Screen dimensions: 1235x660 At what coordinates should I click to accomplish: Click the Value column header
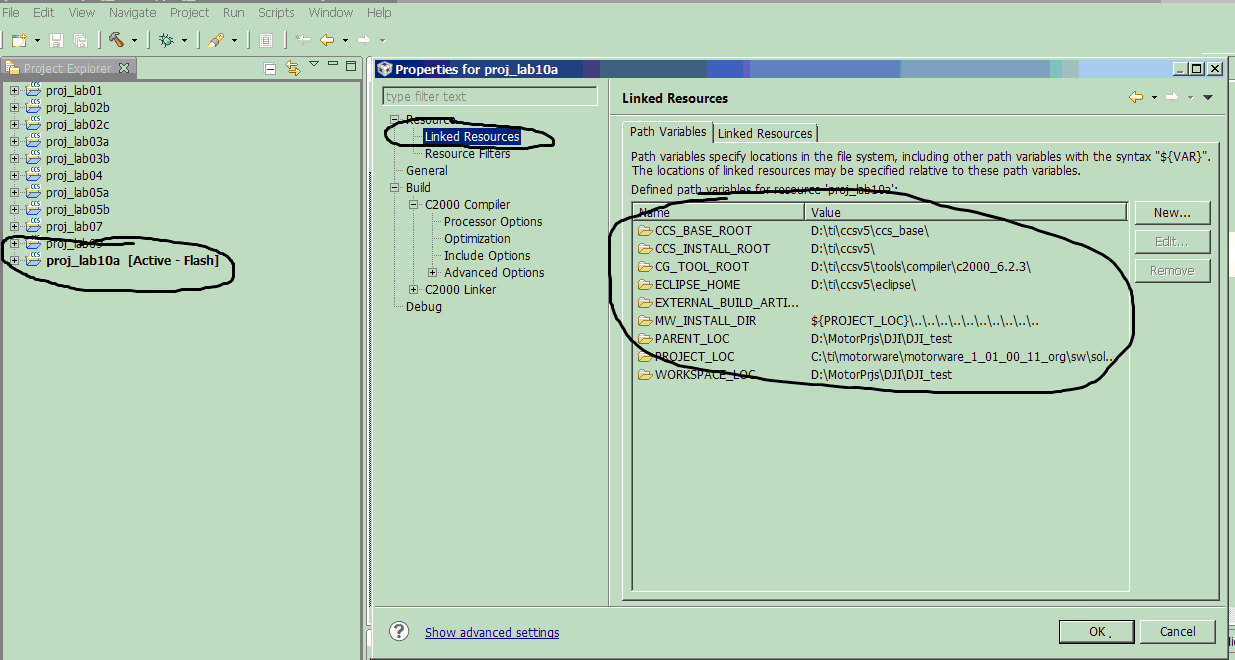pos(966,212)
